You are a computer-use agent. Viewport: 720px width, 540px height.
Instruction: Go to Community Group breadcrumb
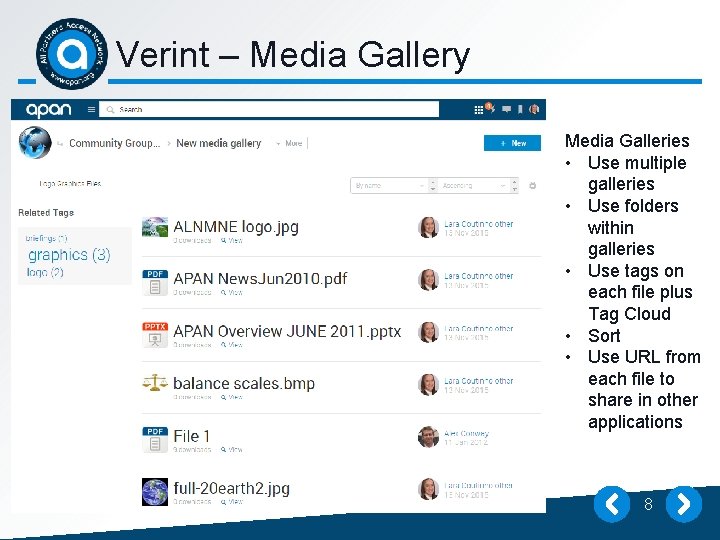coord(114,143)
